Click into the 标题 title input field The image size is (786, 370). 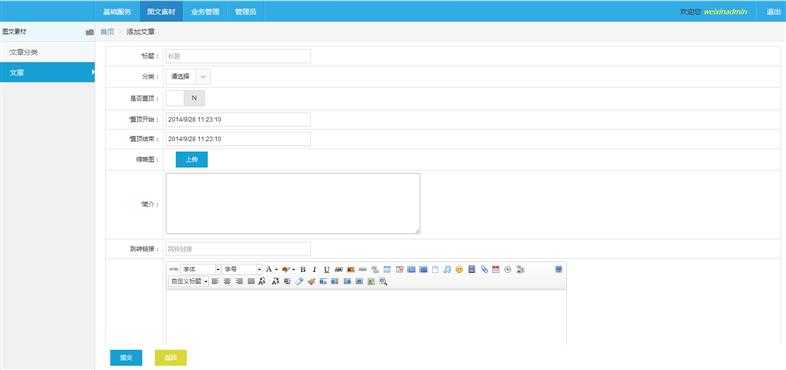[x=238, y=56]
